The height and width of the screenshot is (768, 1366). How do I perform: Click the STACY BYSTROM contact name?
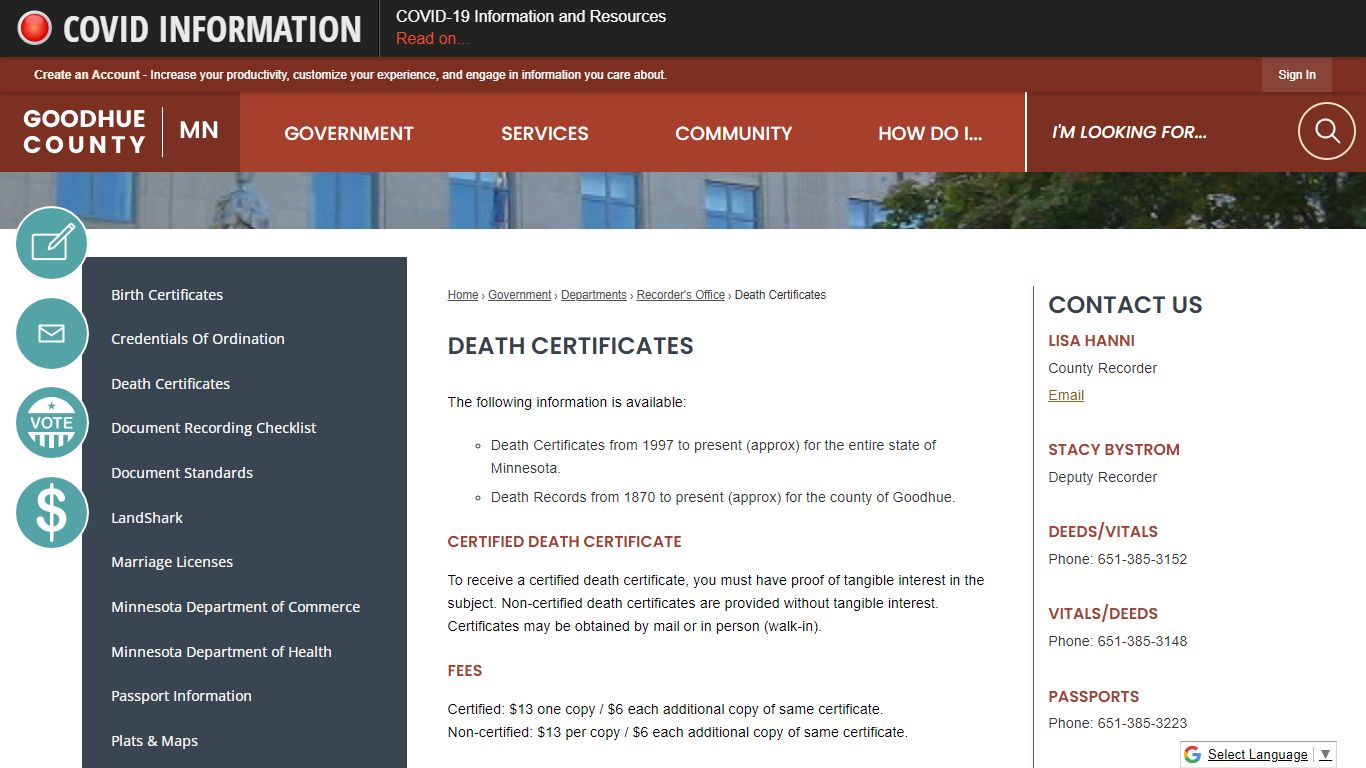pyautogui.click(x=1114, y=450)
